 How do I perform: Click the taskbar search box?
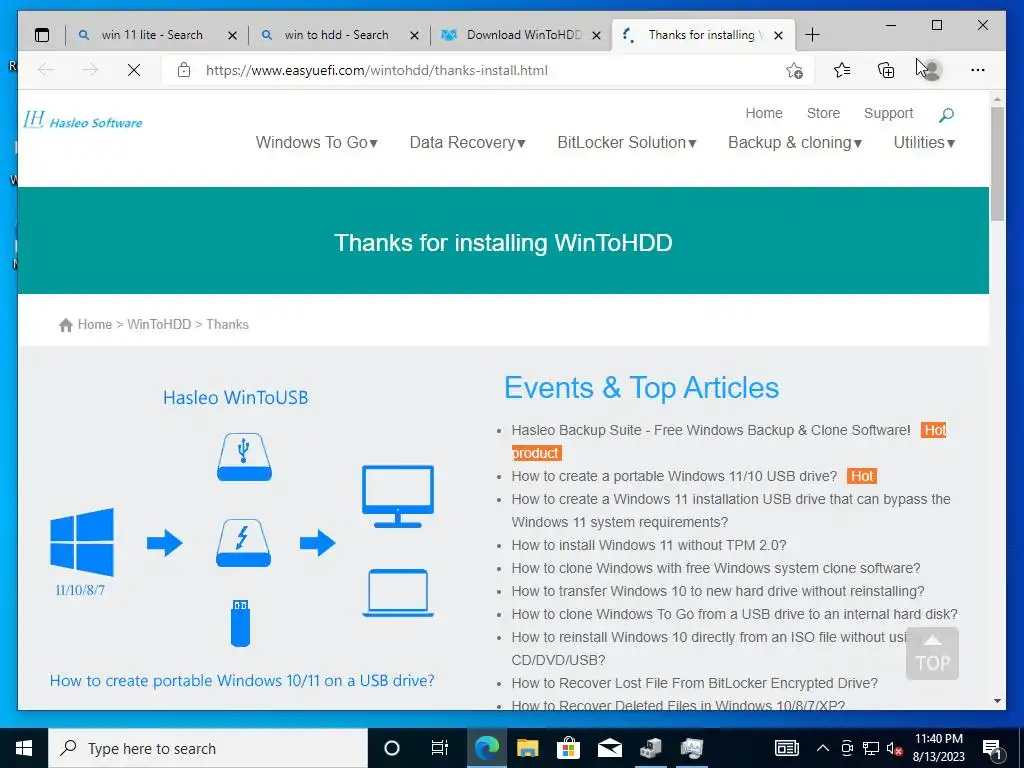click(208, 748)
